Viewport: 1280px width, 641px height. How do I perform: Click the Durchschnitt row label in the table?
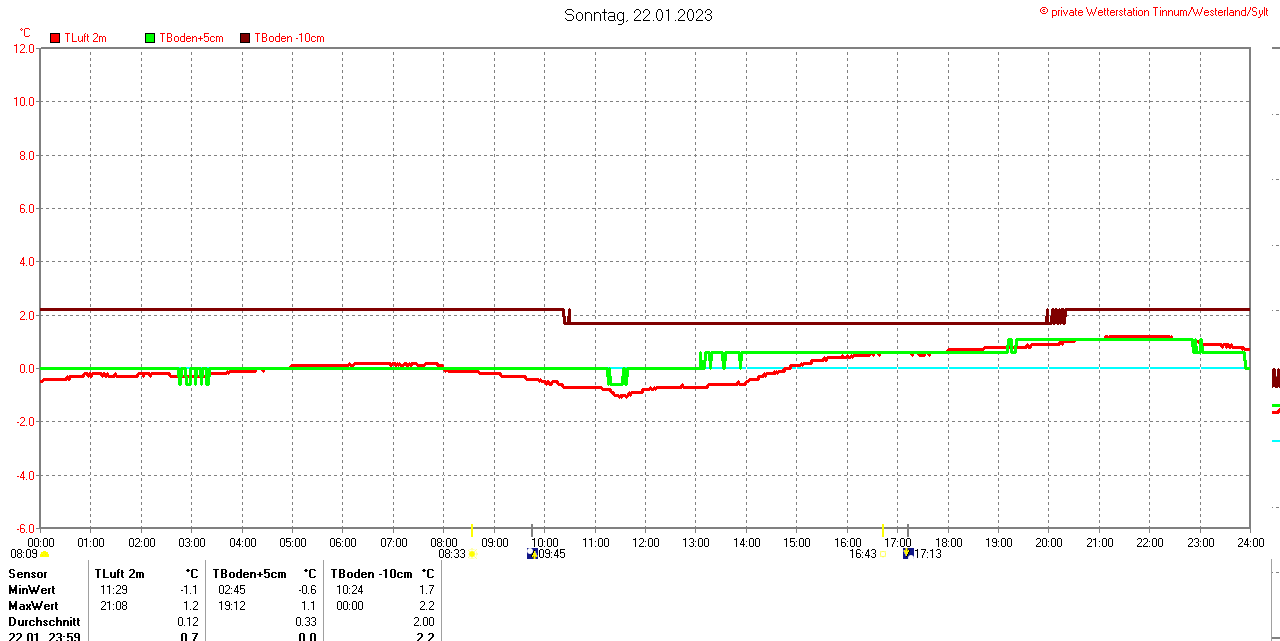[x=44, y=622]
